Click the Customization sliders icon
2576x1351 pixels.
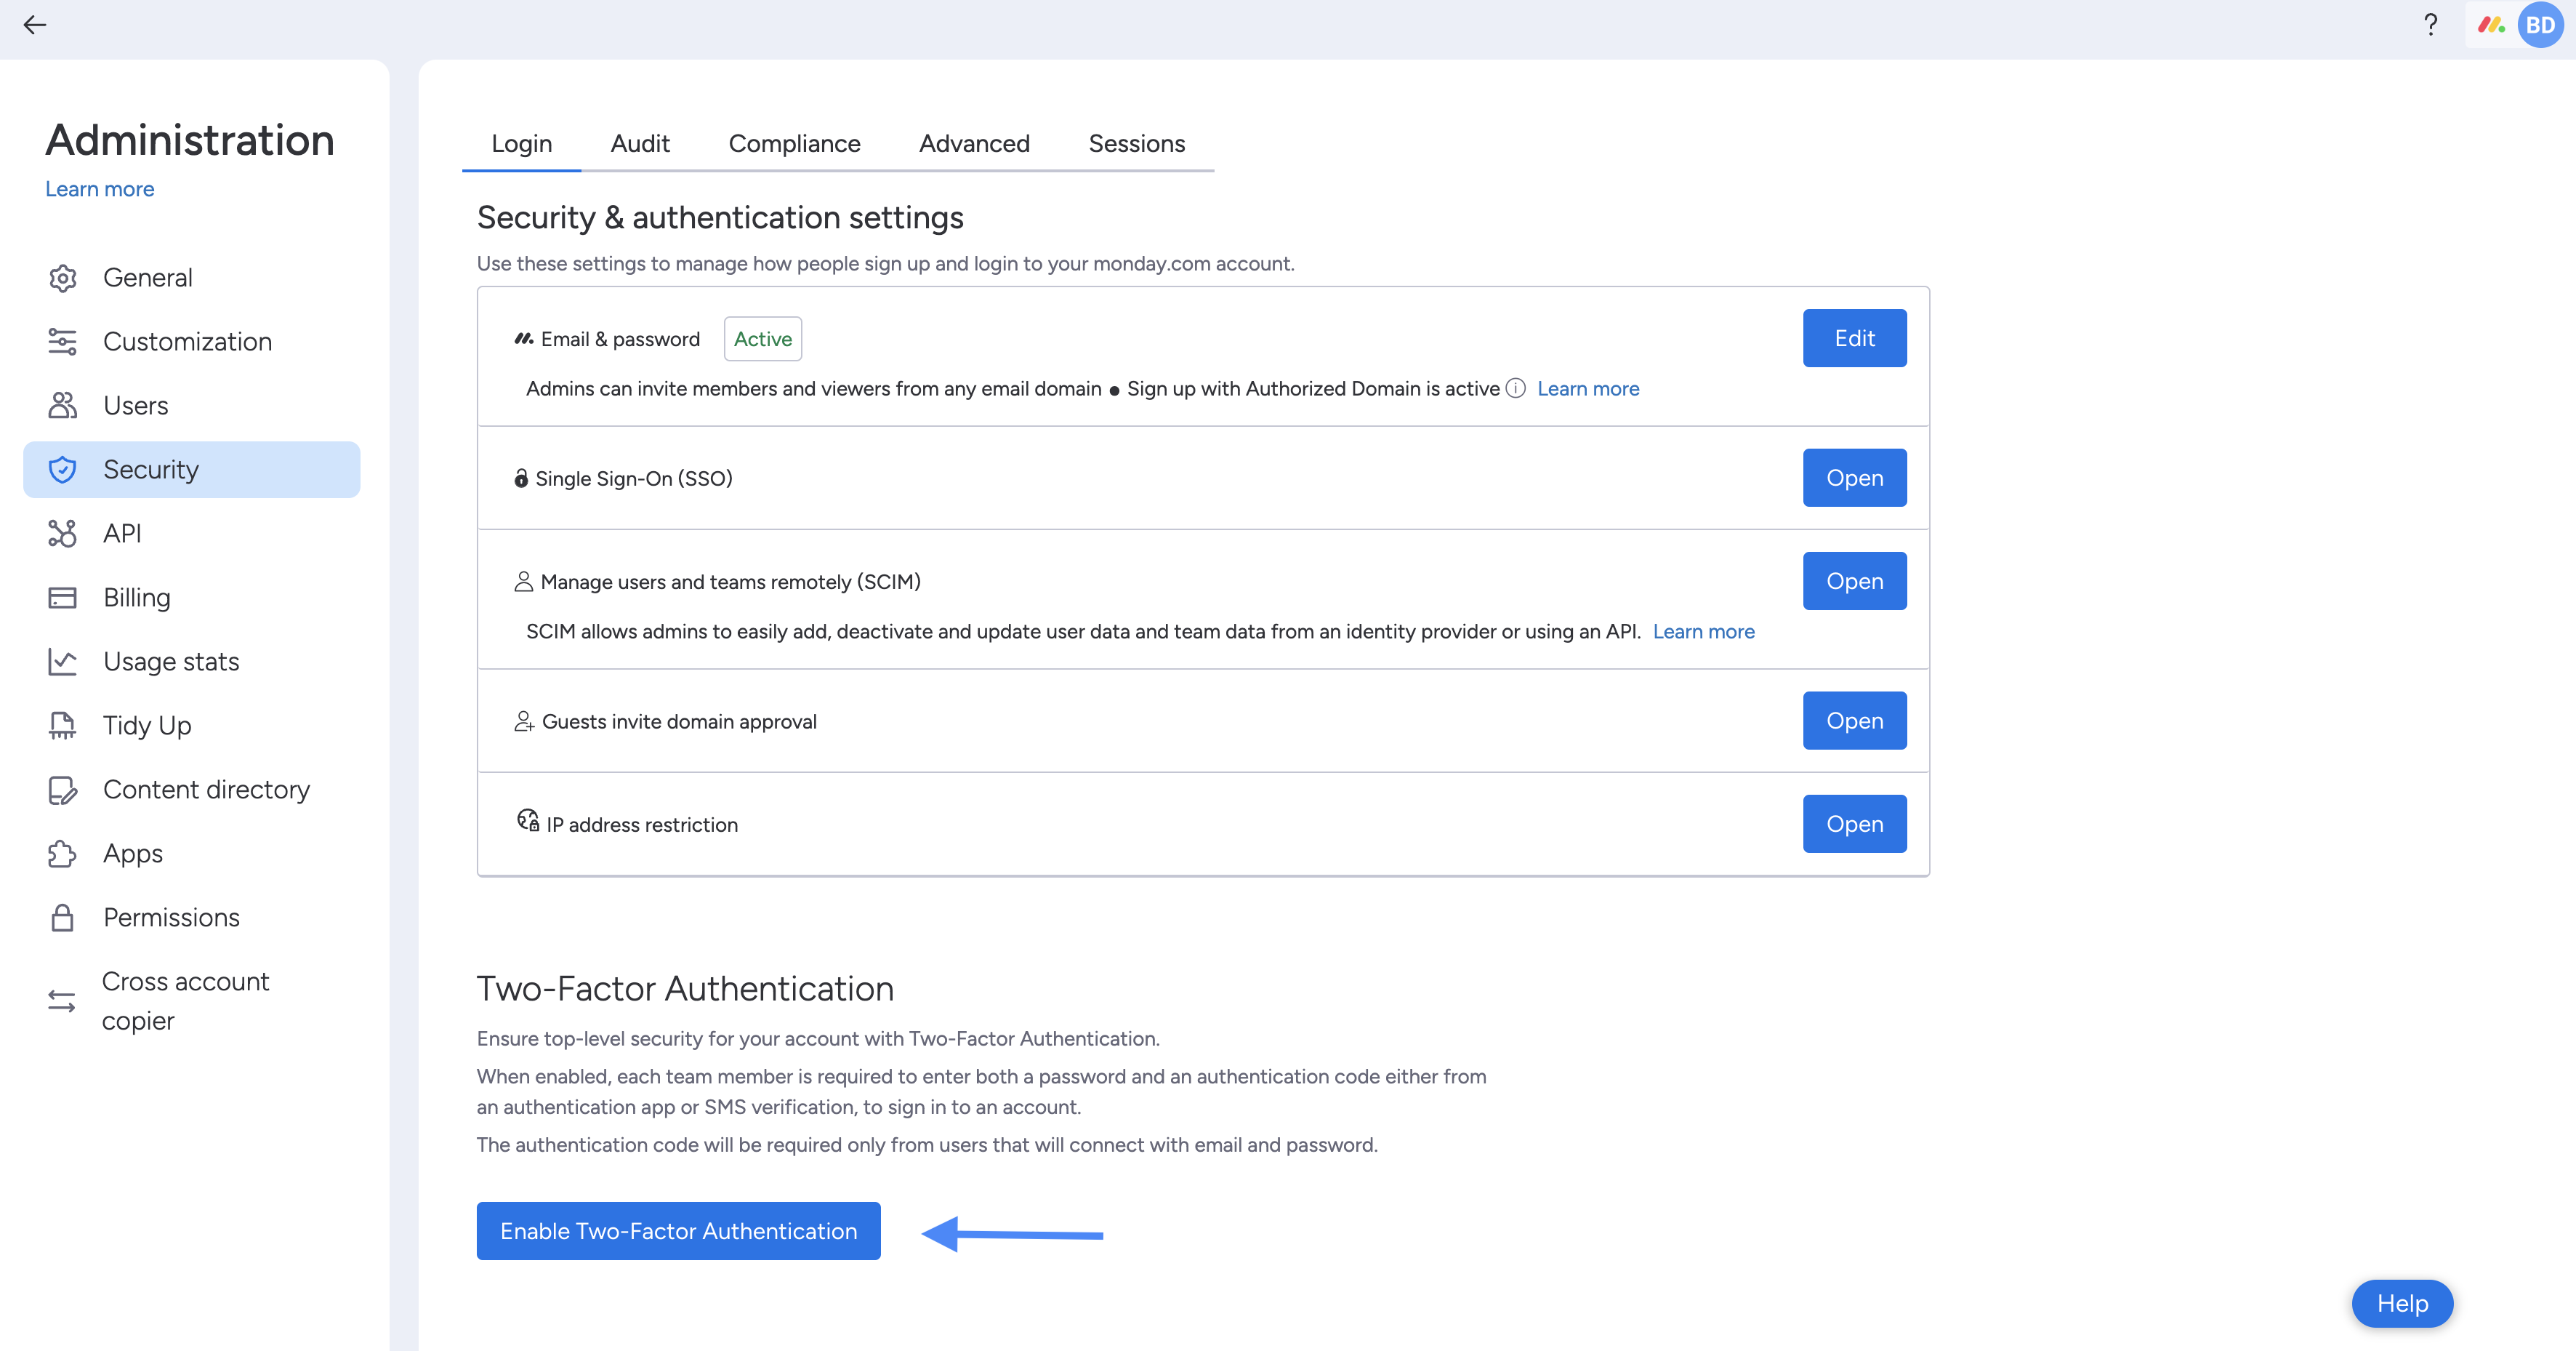pos(62,342)
